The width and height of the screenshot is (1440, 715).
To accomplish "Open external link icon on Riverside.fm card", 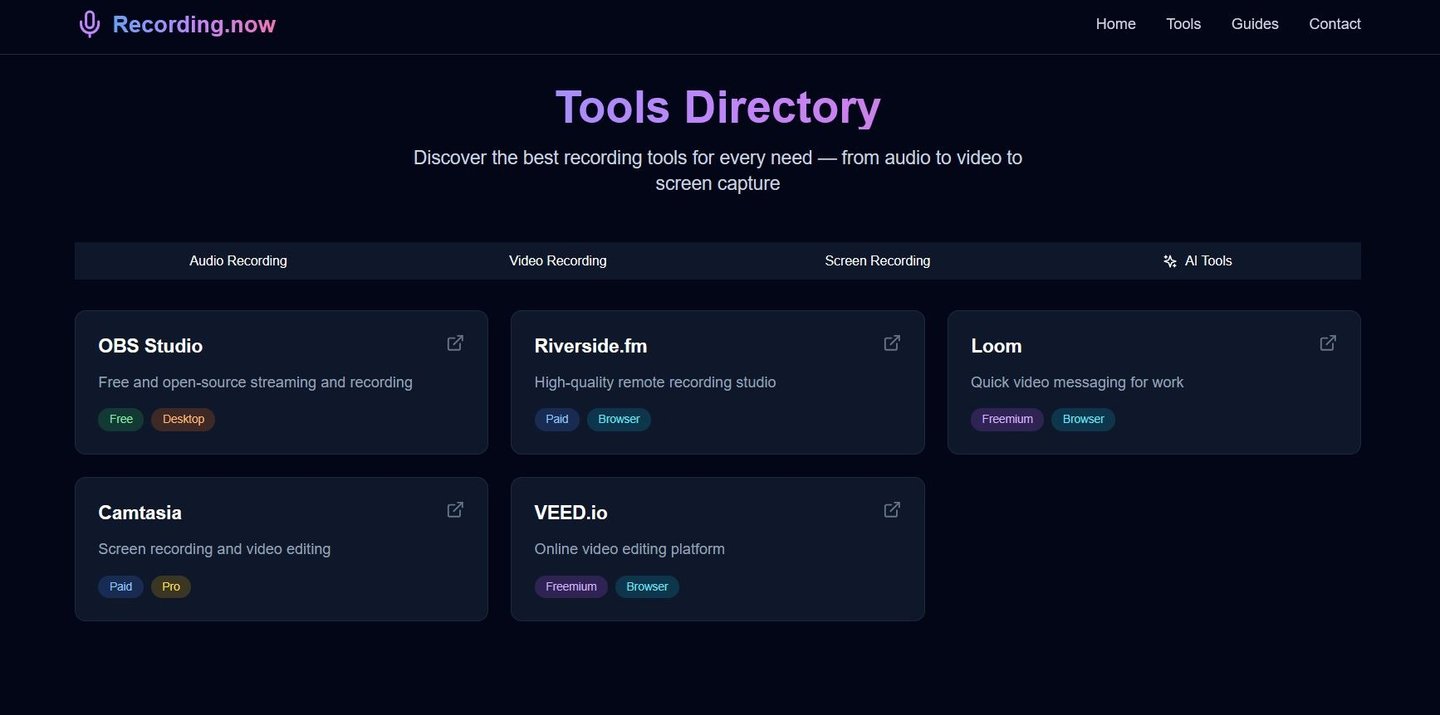I will tap(892, 343).
